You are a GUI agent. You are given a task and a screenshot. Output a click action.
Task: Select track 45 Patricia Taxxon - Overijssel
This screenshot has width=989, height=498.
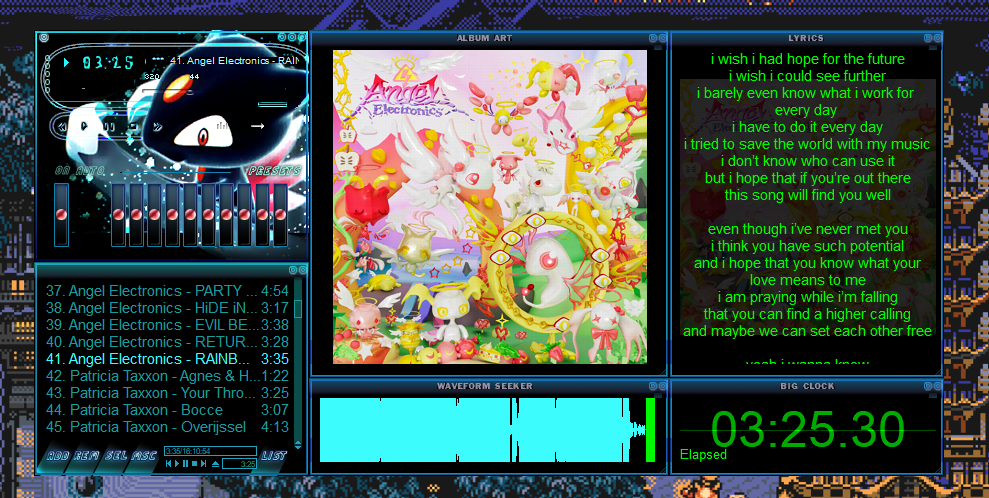(167, 427)
